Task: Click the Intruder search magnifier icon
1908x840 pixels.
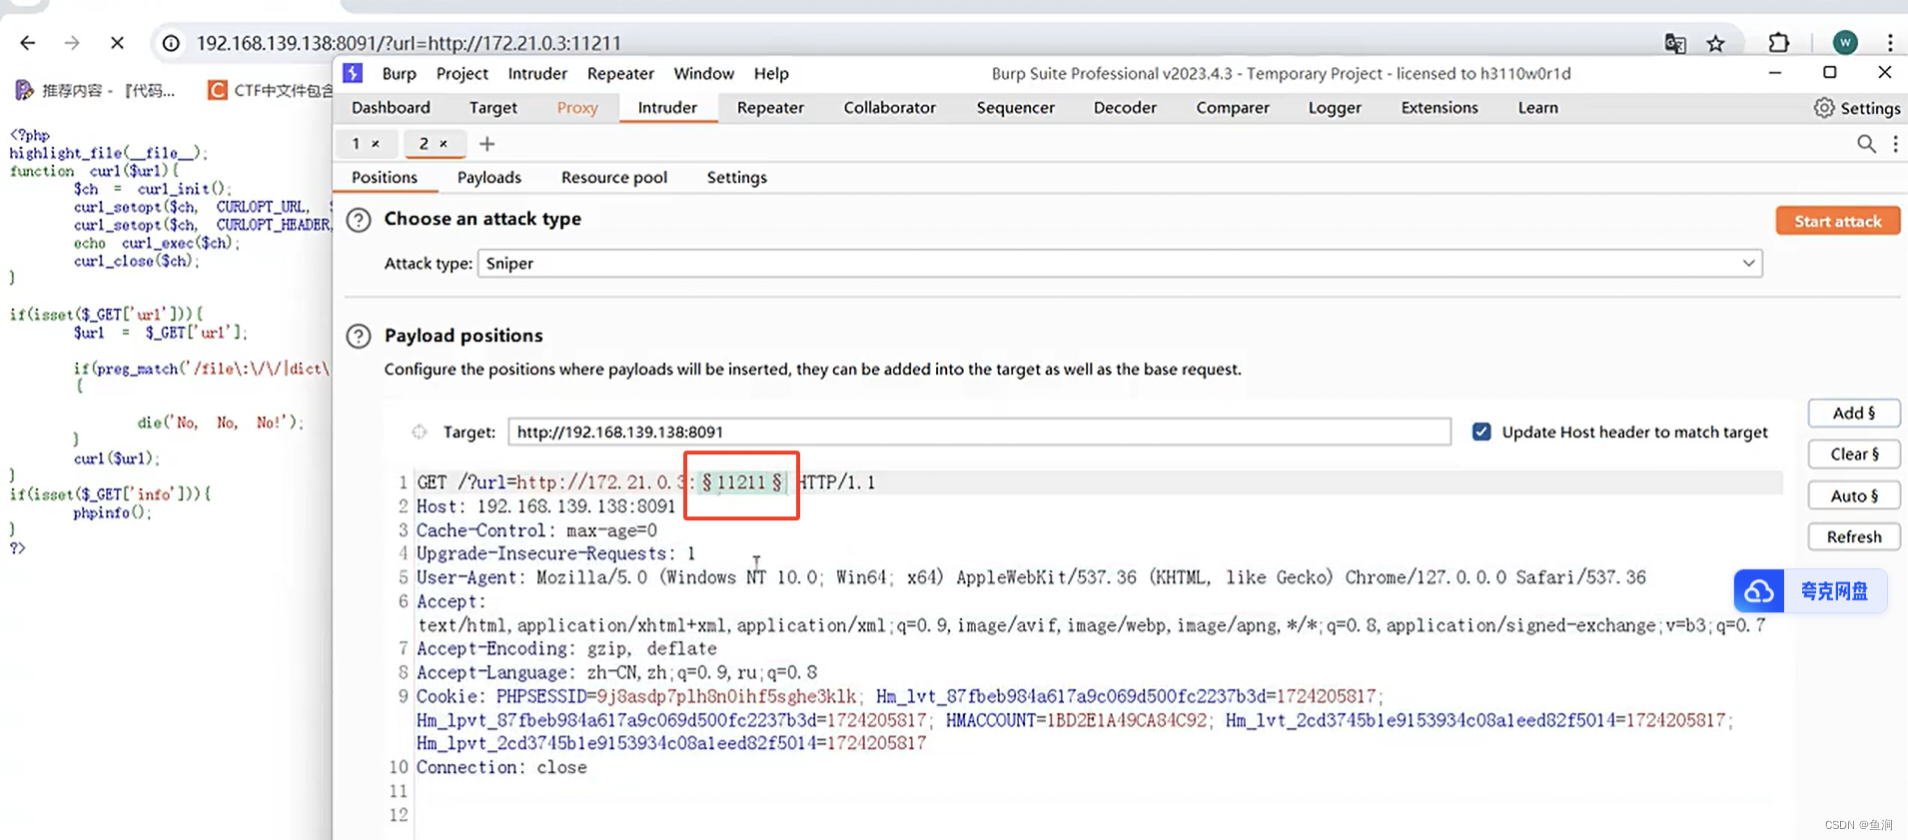Action: (x=1866, y=144)
